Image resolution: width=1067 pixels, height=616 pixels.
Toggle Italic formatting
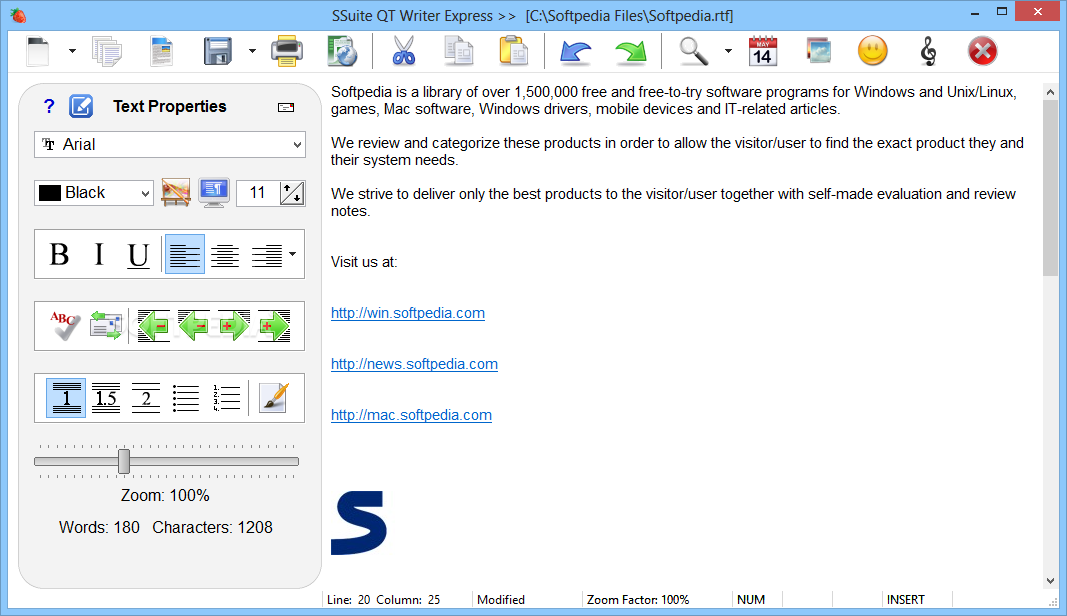(99, 255)
